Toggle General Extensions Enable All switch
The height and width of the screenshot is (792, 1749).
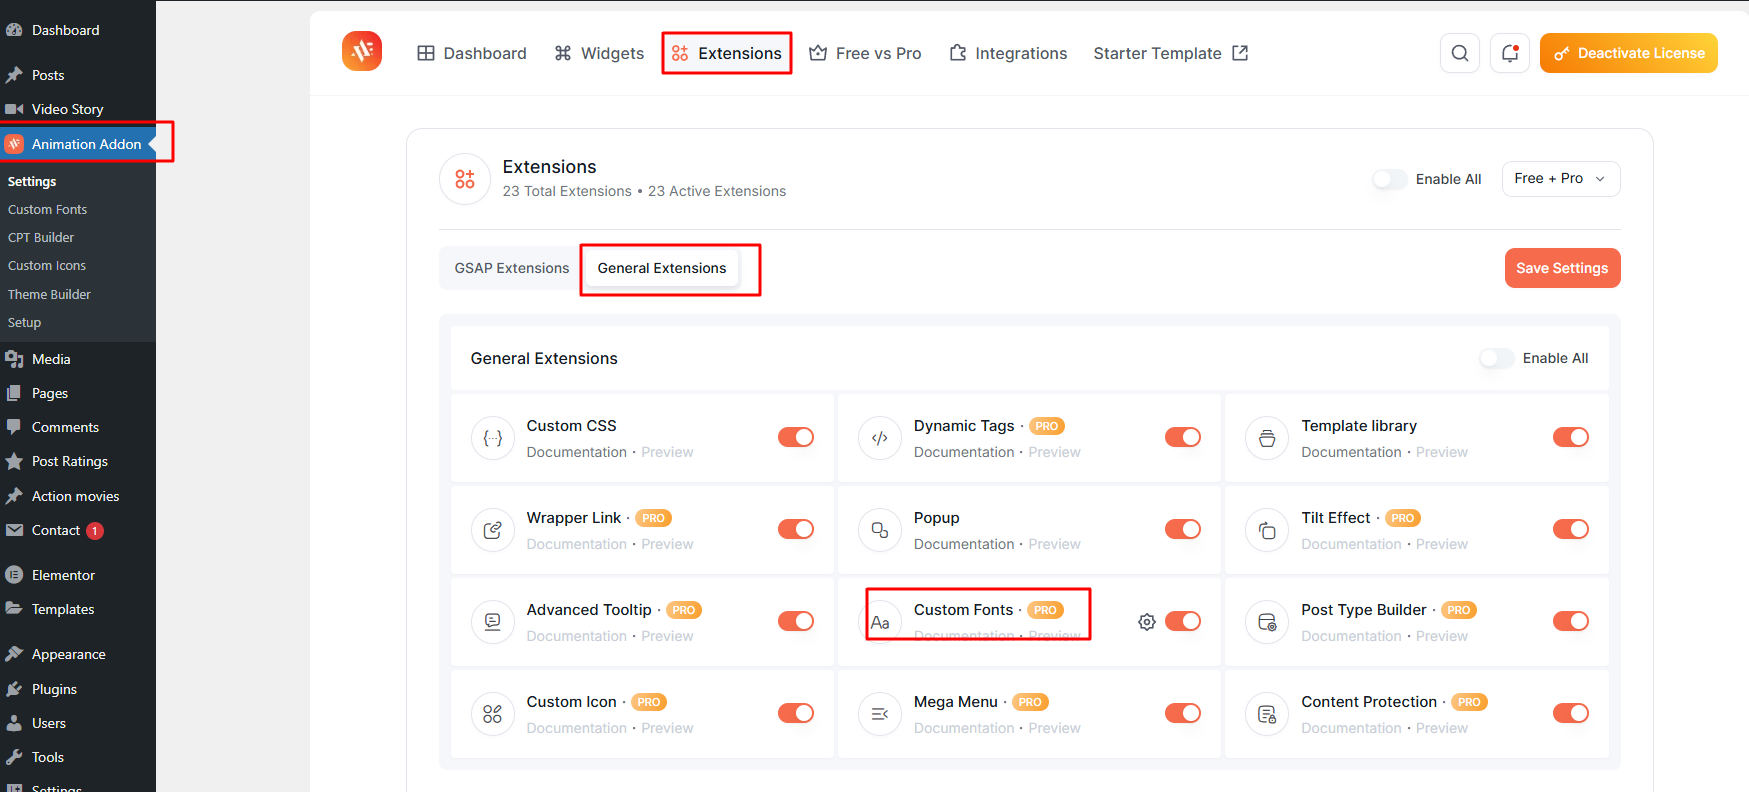(1497, 358)
